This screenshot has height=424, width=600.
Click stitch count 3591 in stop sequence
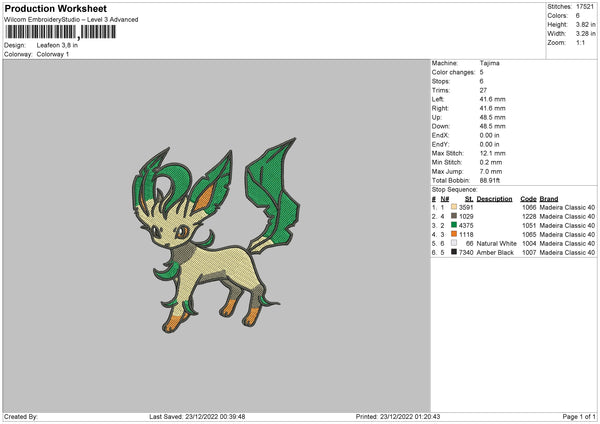click(x=466, y=207)
